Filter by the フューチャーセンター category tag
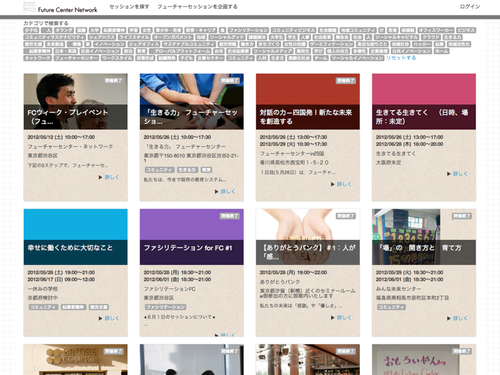Viewport: 500px width, 375px height. [x=76, y=58]
